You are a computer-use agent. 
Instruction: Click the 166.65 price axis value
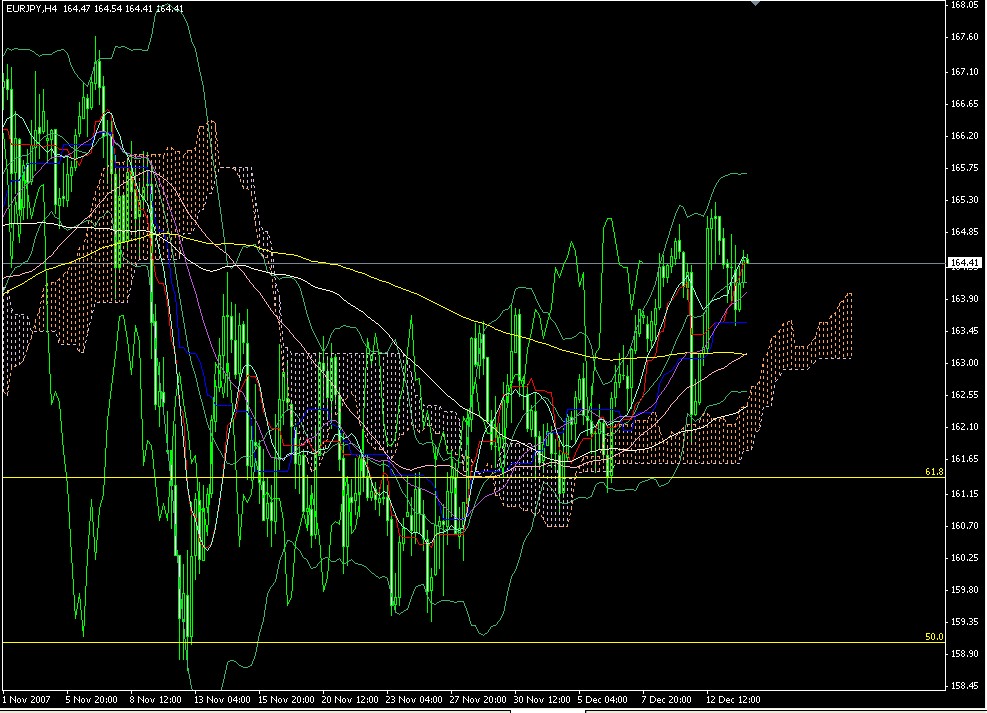[964, 104]
